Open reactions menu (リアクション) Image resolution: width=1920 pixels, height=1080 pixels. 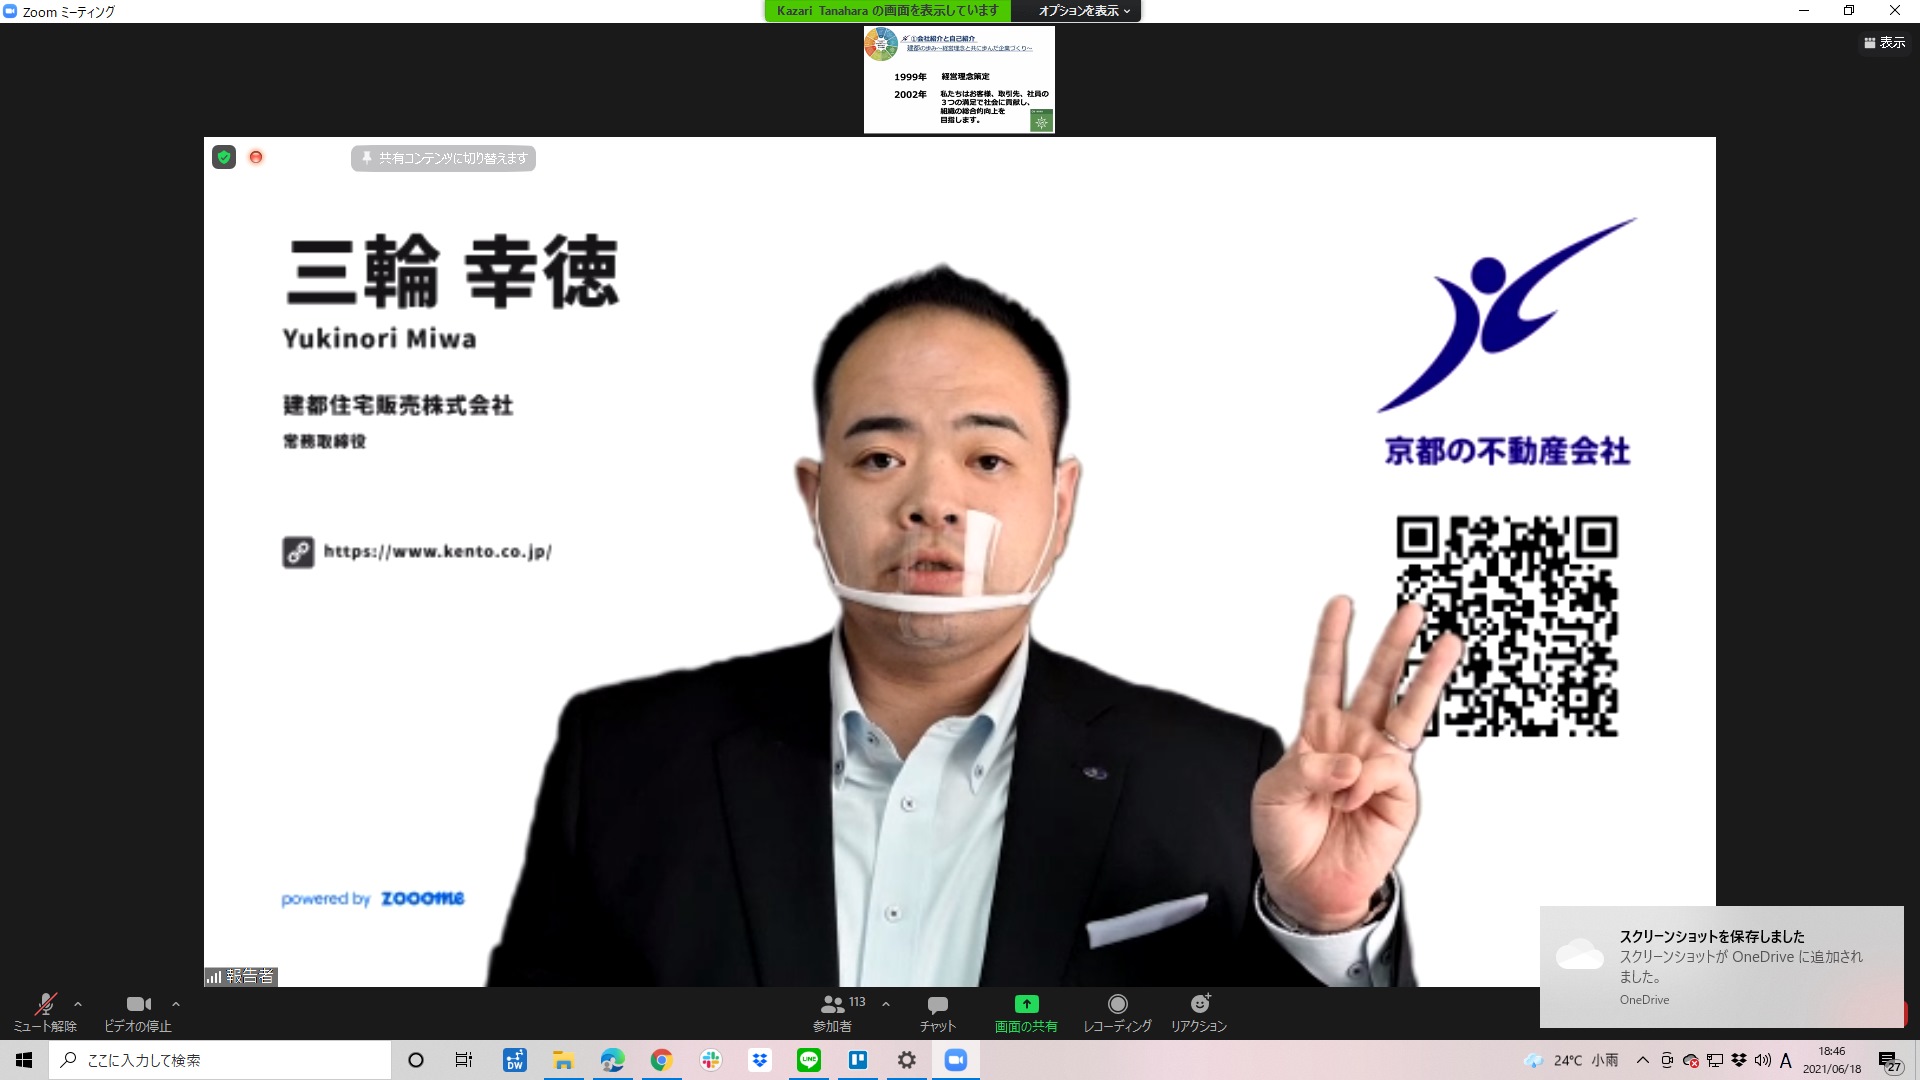pos(1199,1013)
